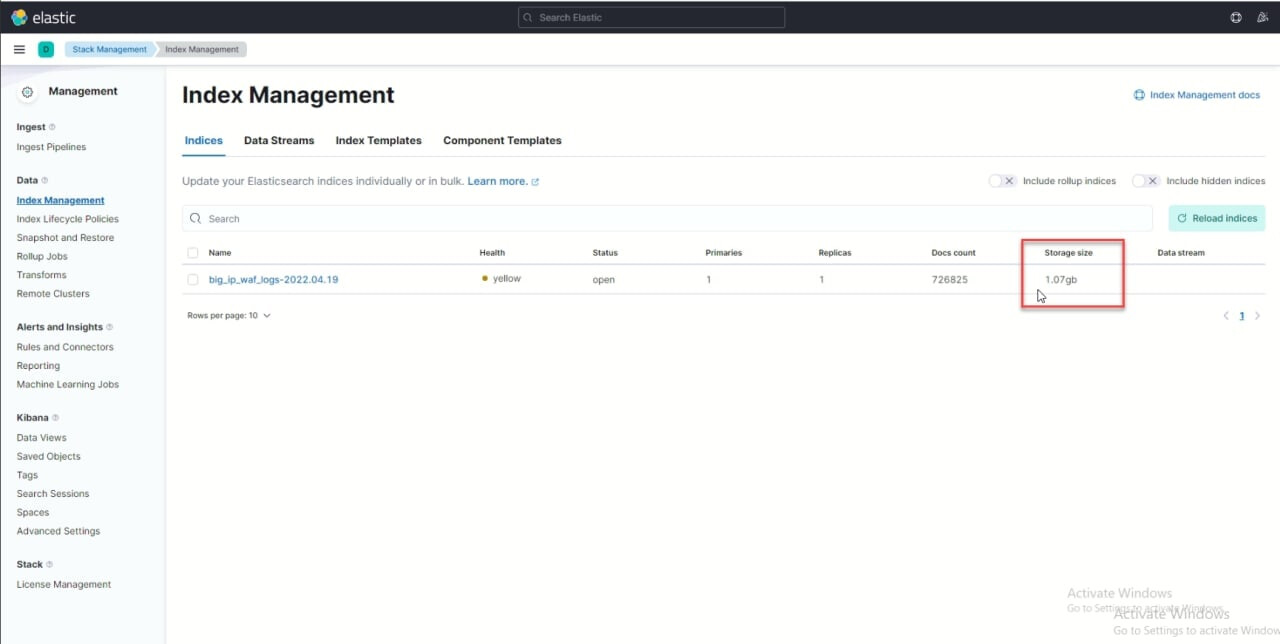This screenshot has height=644, width=1280.
Task: Click the indices Search input field
Action: tap(667, 219)
